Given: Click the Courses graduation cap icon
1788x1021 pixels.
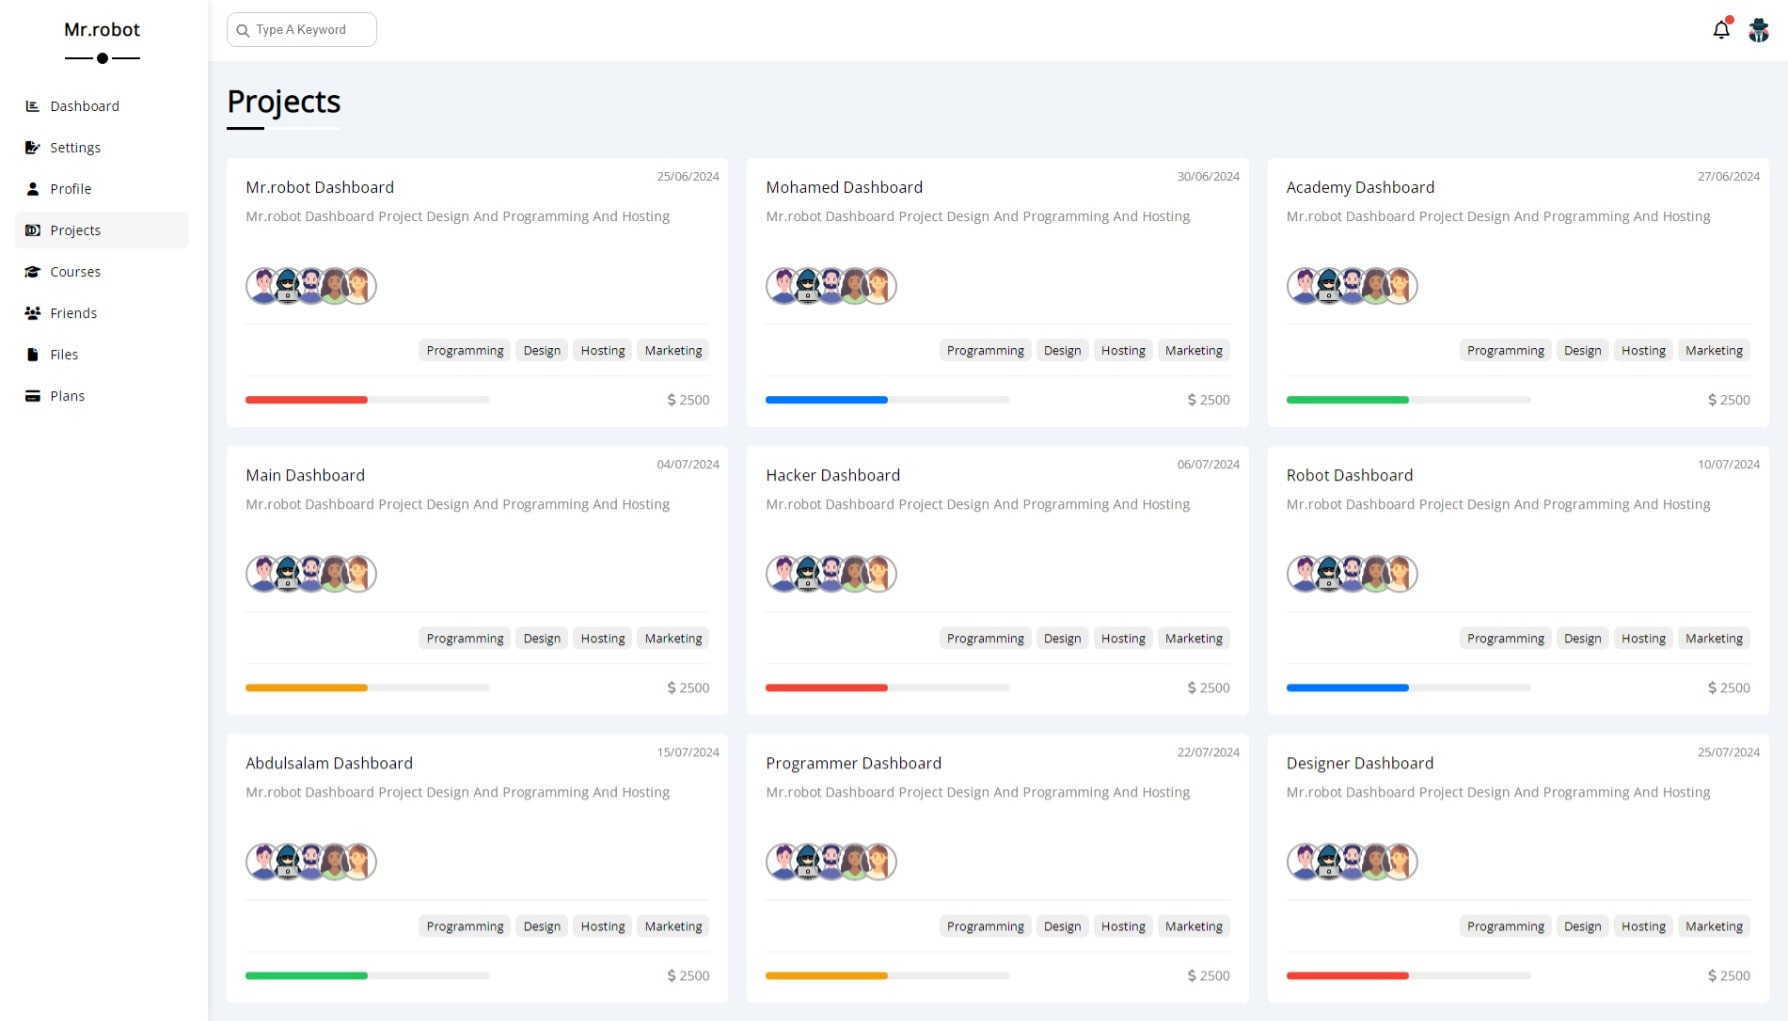Looking at the screenshot, I should coord(32,272).
